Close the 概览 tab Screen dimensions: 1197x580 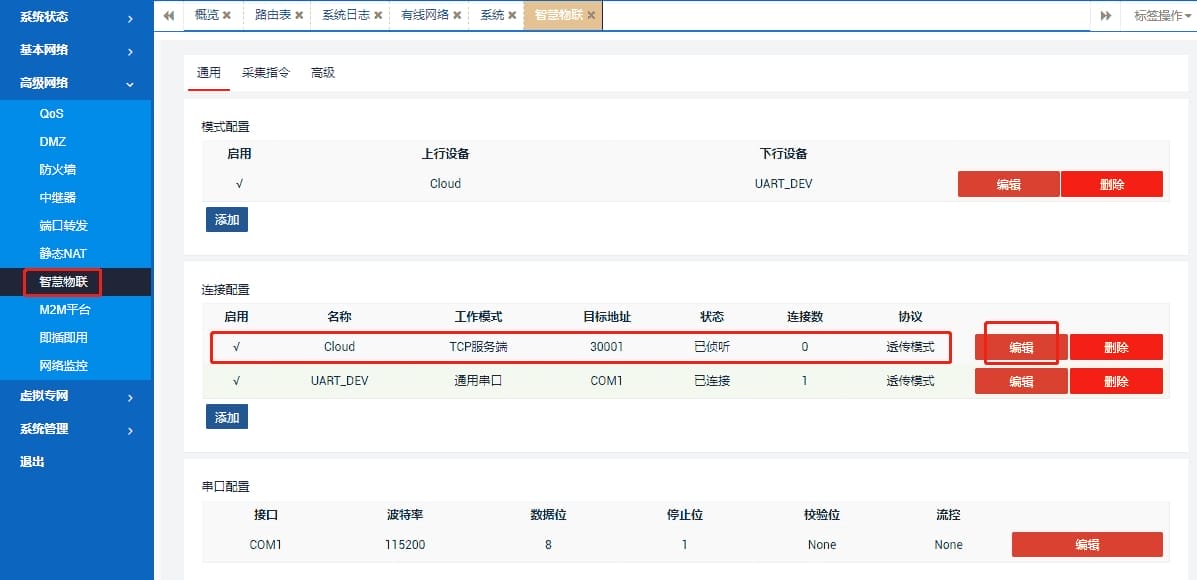click(x=226, y=15)
